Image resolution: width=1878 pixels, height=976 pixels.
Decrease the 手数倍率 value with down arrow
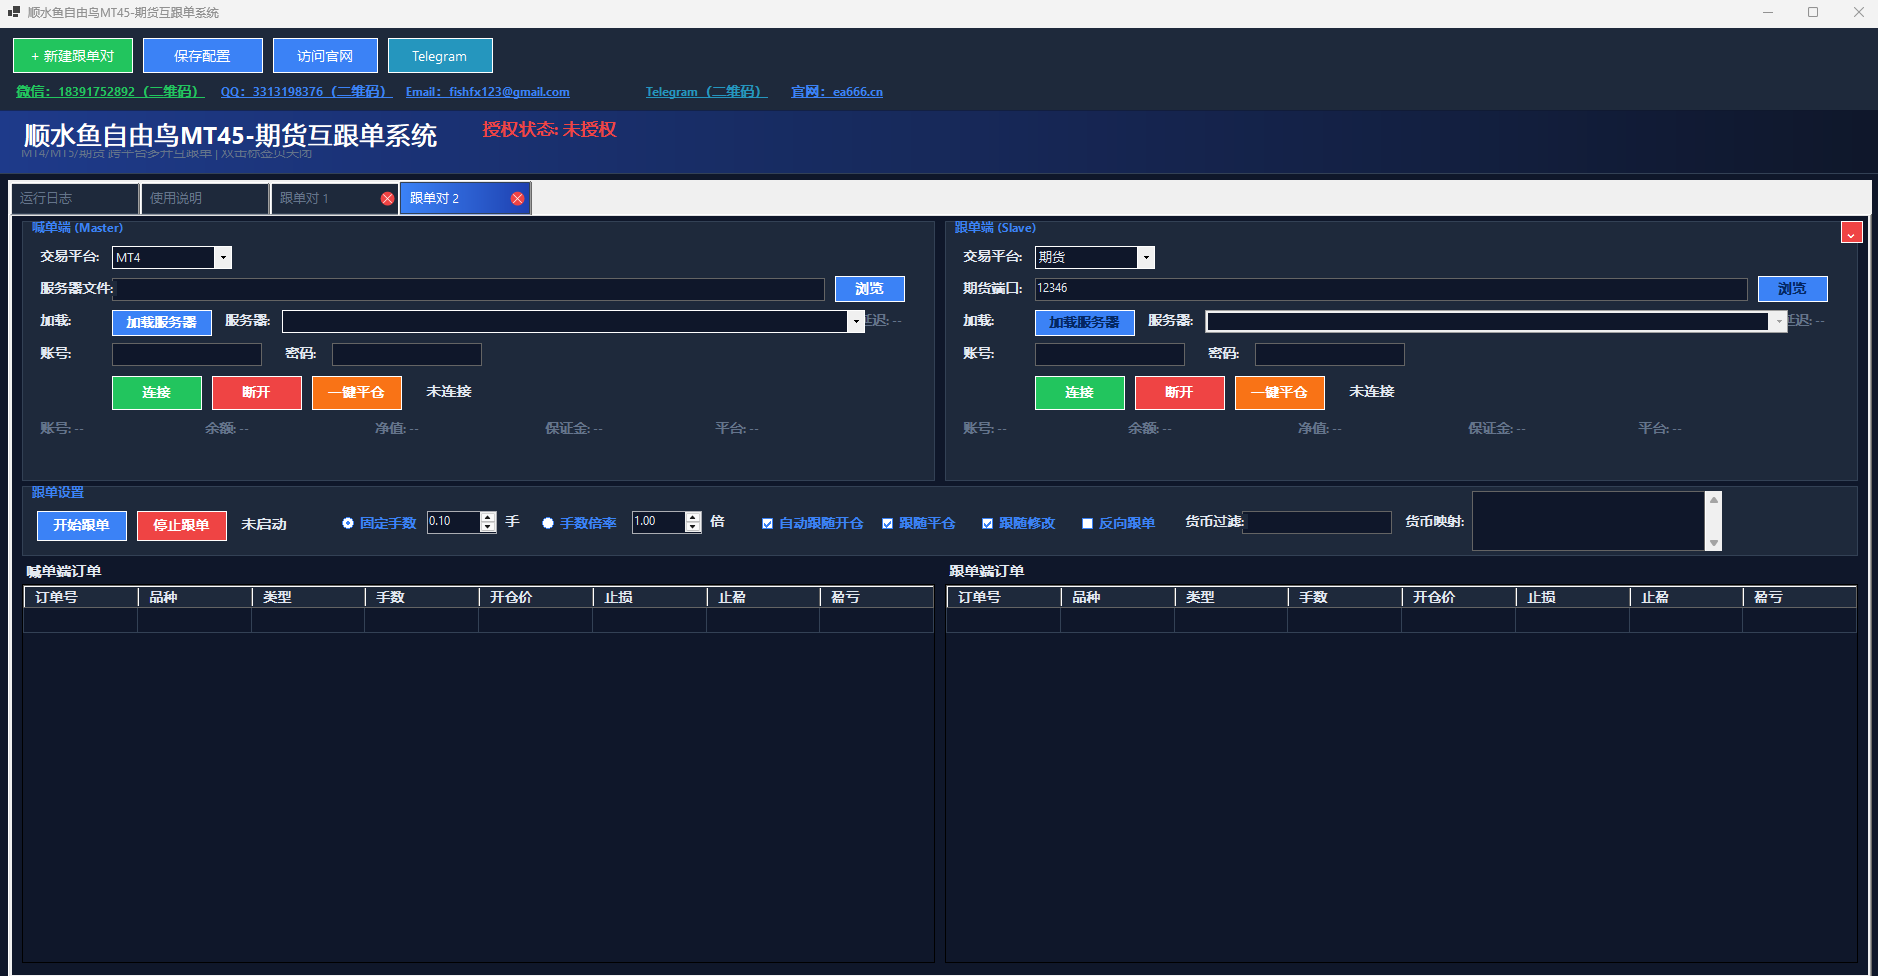tap(693, 528)
